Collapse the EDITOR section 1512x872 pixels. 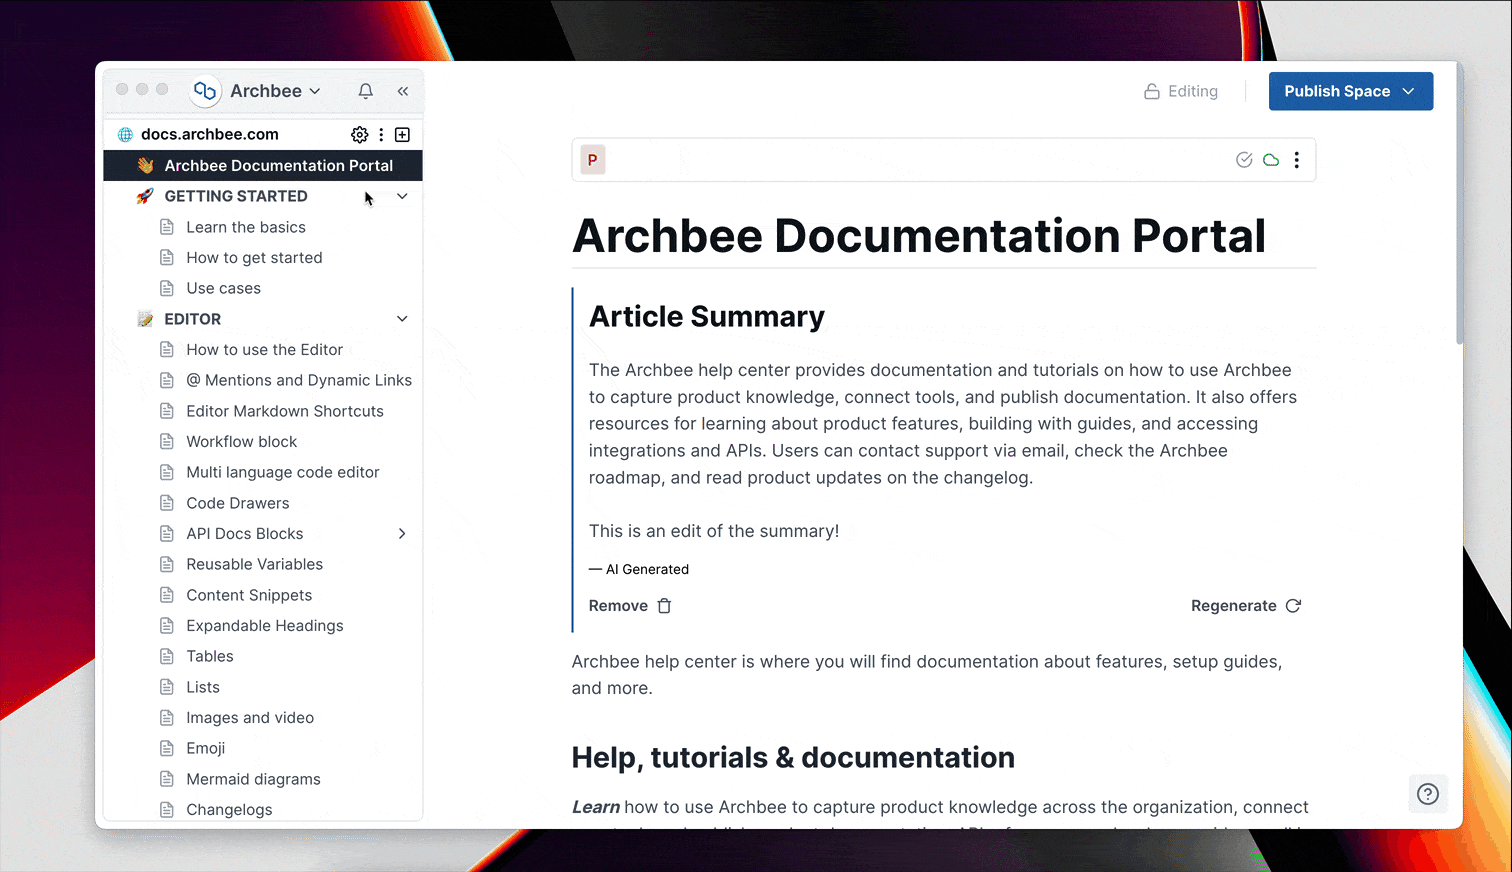[x=402, y=319]
